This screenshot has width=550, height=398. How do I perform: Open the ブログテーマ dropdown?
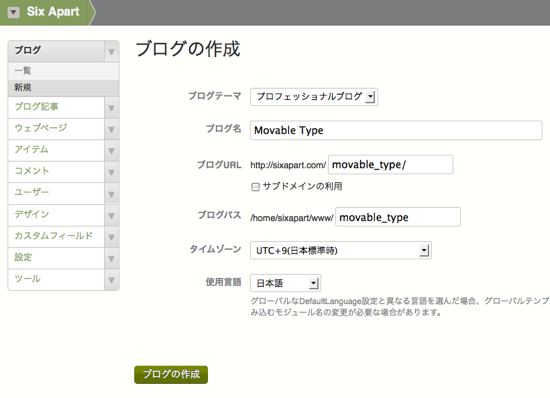(314, 97)
